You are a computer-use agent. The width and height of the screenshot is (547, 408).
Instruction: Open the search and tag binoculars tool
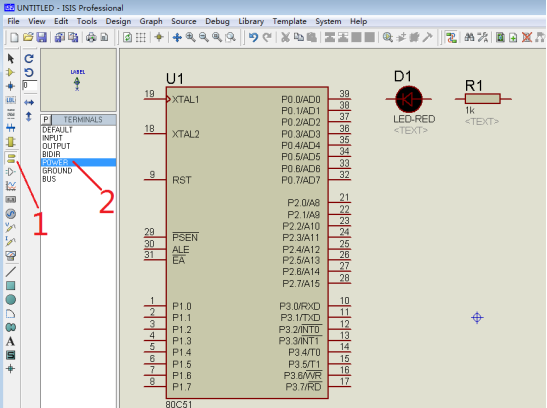pyautogui.click(x=469, y=37)
